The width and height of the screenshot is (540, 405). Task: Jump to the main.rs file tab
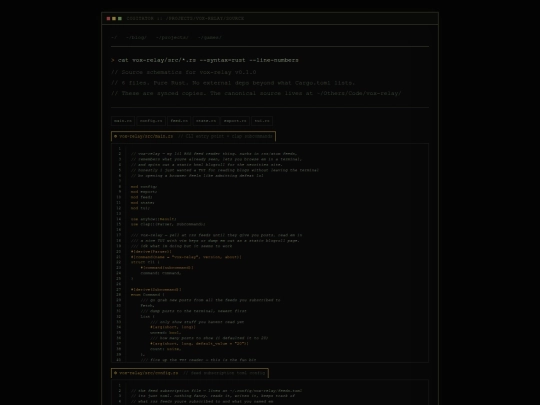pyautogui.click(x=123, y=121)
